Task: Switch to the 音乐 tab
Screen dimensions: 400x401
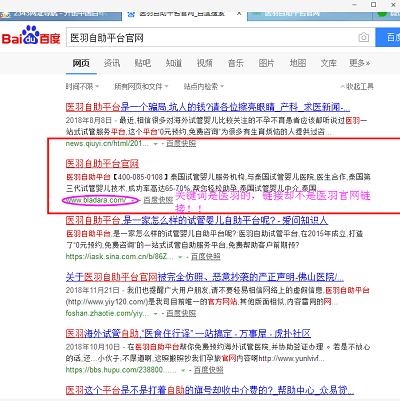Action: tap(236, 63)
